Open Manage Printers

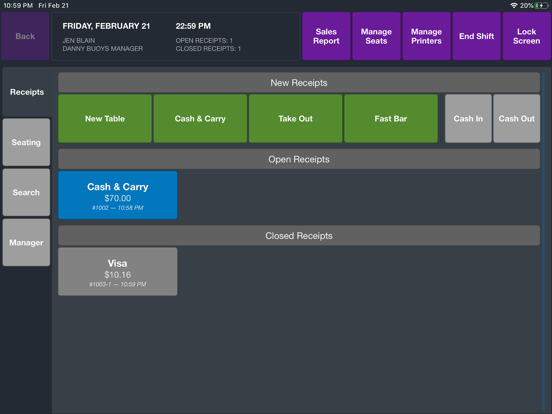426,36
